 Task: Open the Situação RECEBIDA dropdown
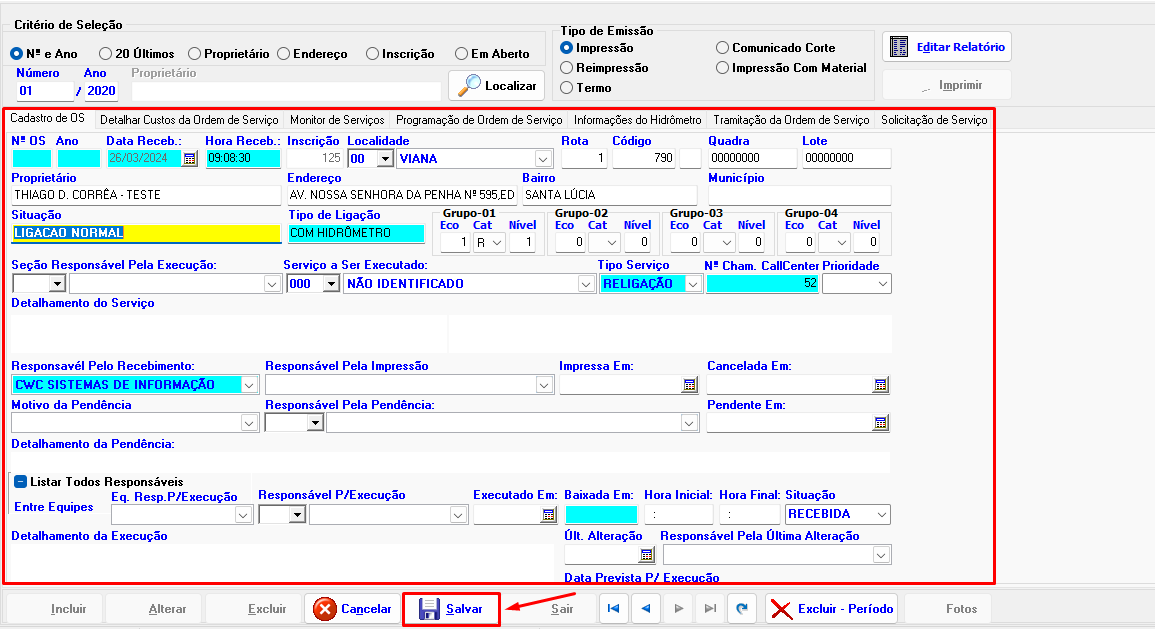point(880,514)
